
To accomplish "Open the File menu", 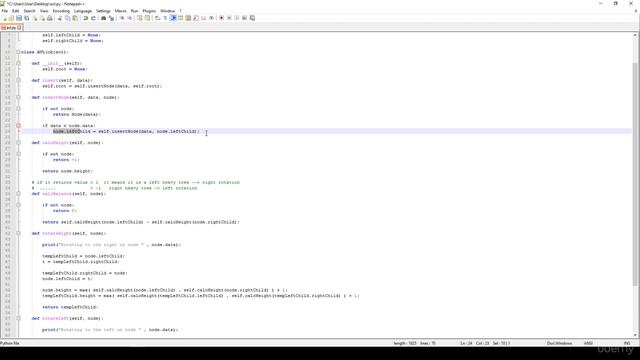I will pos(4,11).
